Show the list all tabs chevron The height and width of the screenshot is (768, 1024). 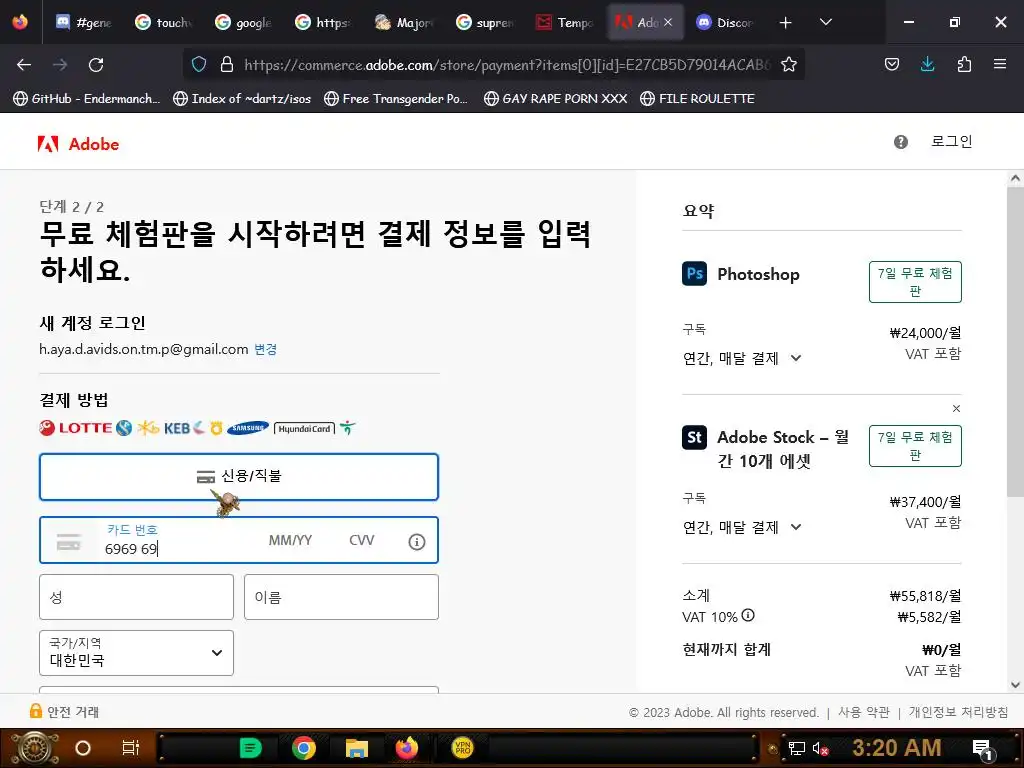(x=825, y=22)
